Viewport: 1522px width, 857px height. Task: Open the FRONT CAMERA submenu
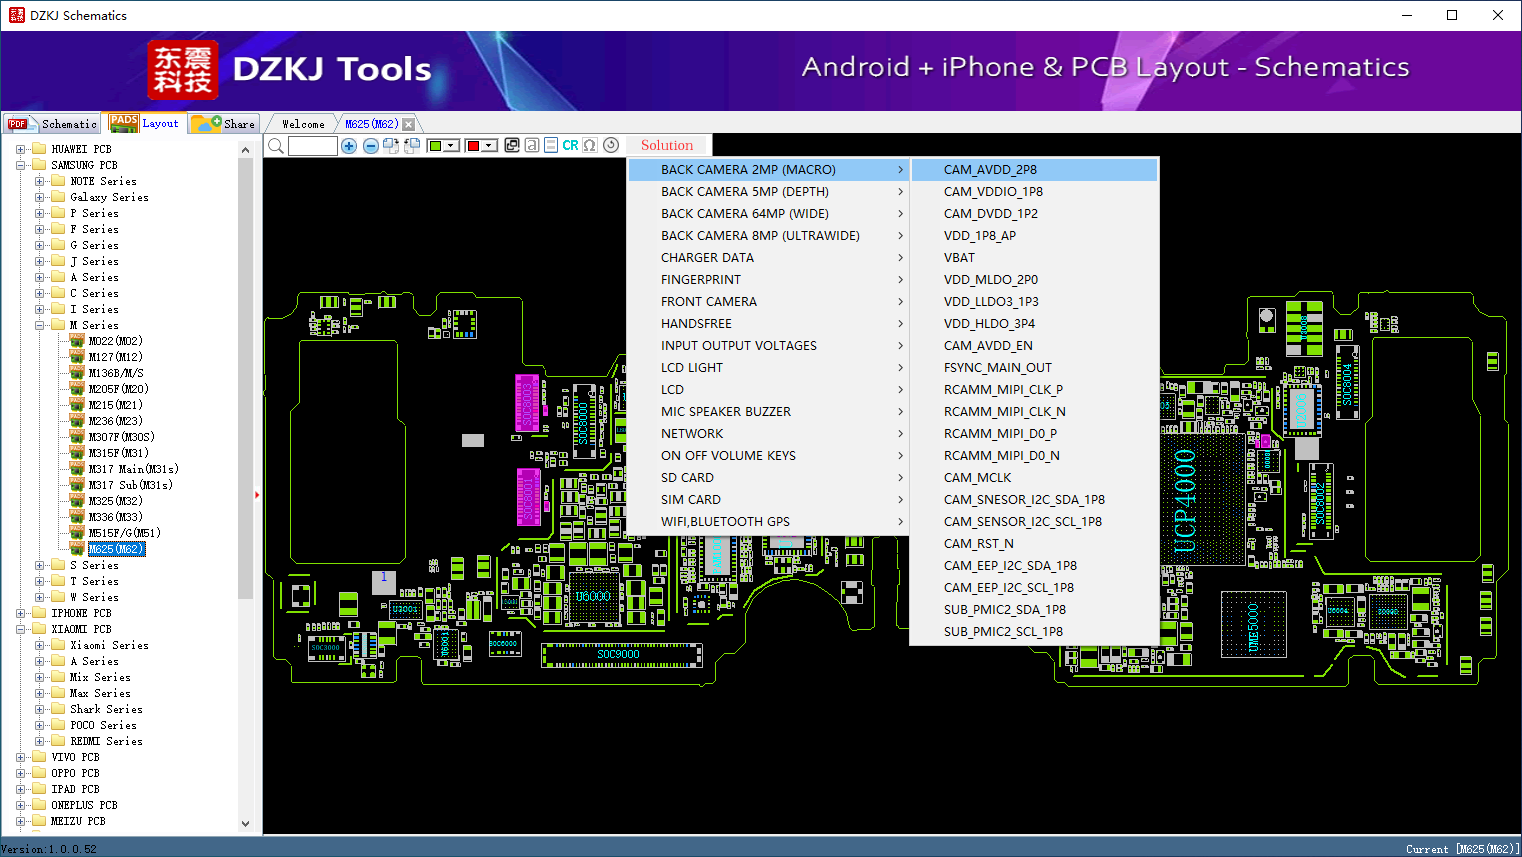[x=768, y=302]
